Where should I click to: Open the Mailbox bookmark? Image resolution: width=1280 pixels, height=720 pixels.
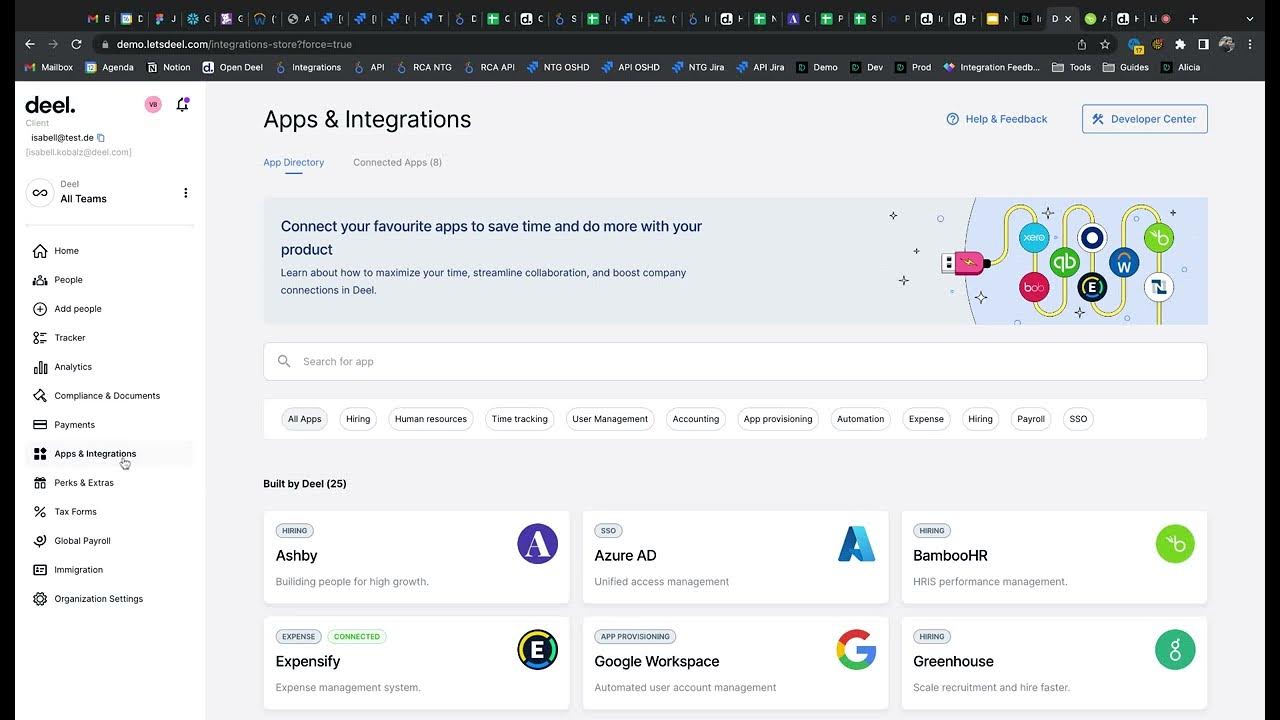click(49, 67)
